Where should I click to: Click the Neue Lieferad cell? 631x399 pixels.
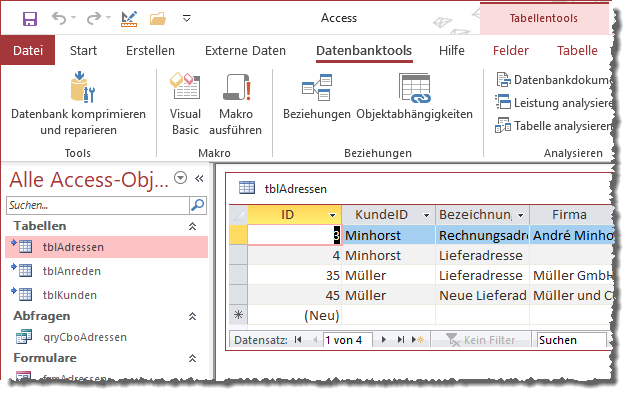click(482, 296)
